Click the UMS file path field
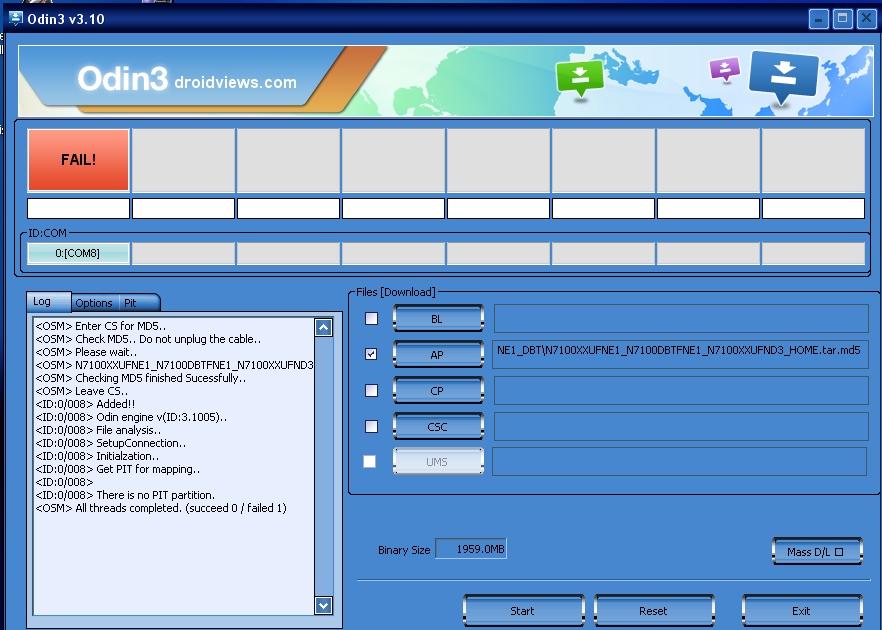Screen dimensions: 882x630 [x=680, y=462]
